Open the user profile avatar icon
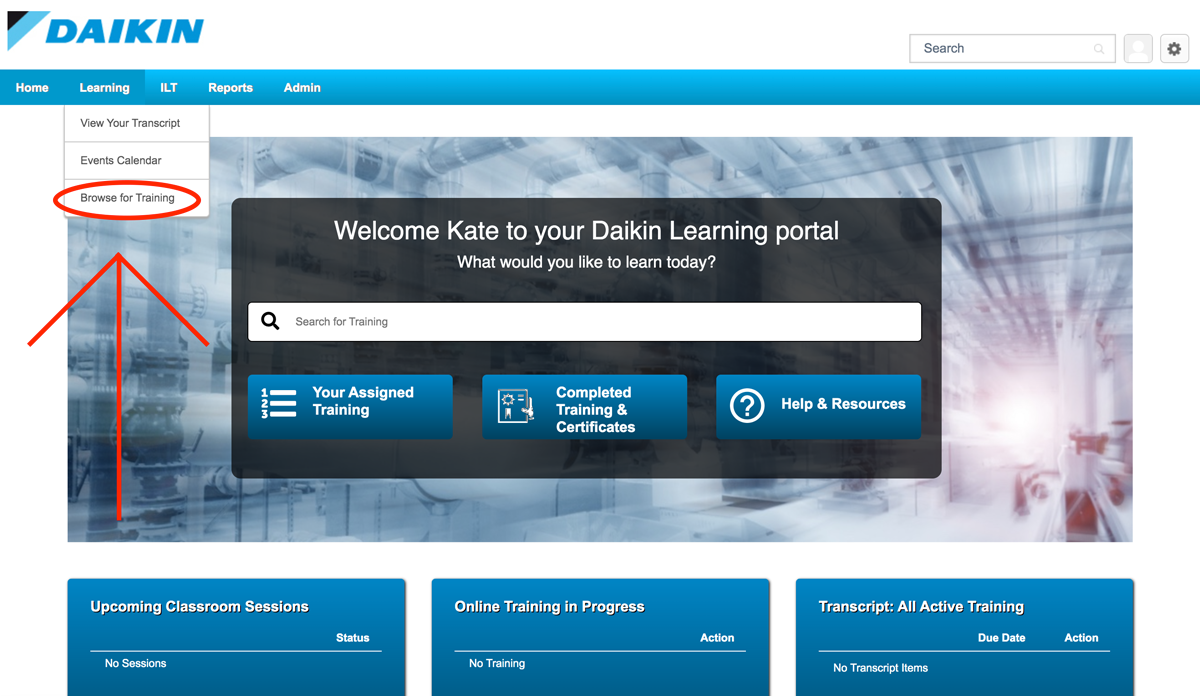 1138,48
